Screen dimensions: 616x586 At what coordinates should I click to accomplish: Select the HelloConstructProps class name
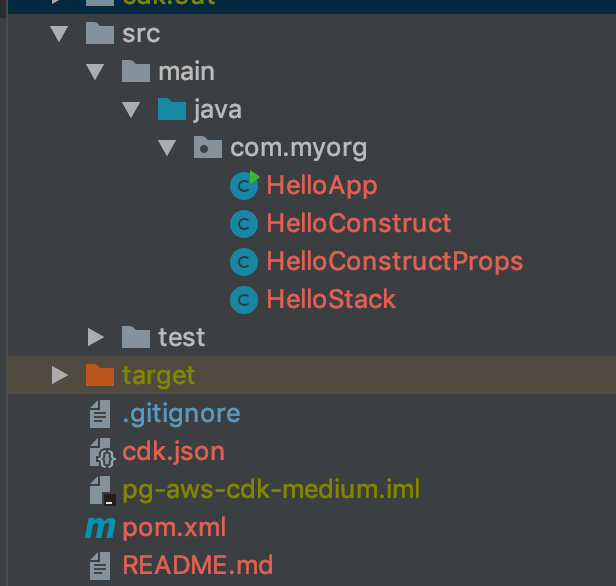(395, 262)
